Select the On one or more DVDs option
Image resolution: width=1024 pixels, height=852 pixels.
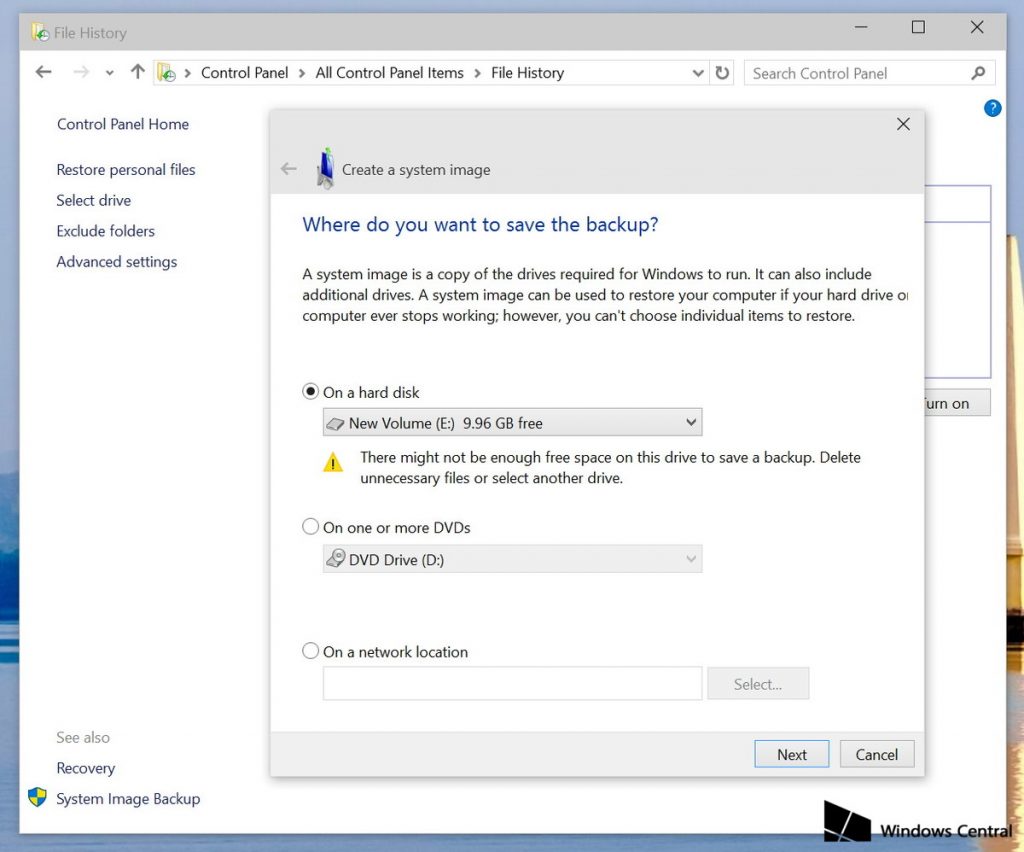tap(310, 527)
